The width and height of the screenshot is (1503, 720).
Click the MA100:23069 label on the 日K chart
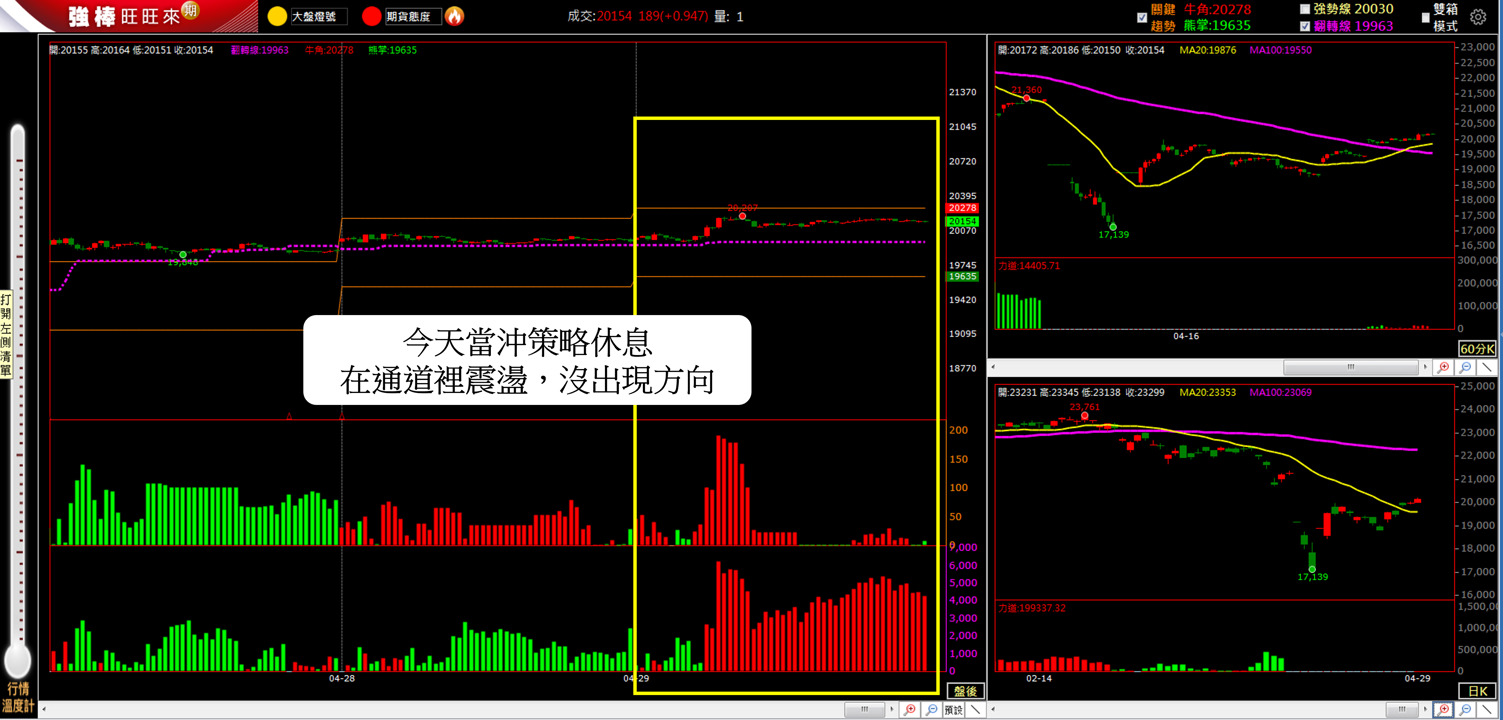click(x=1282, y=392)
